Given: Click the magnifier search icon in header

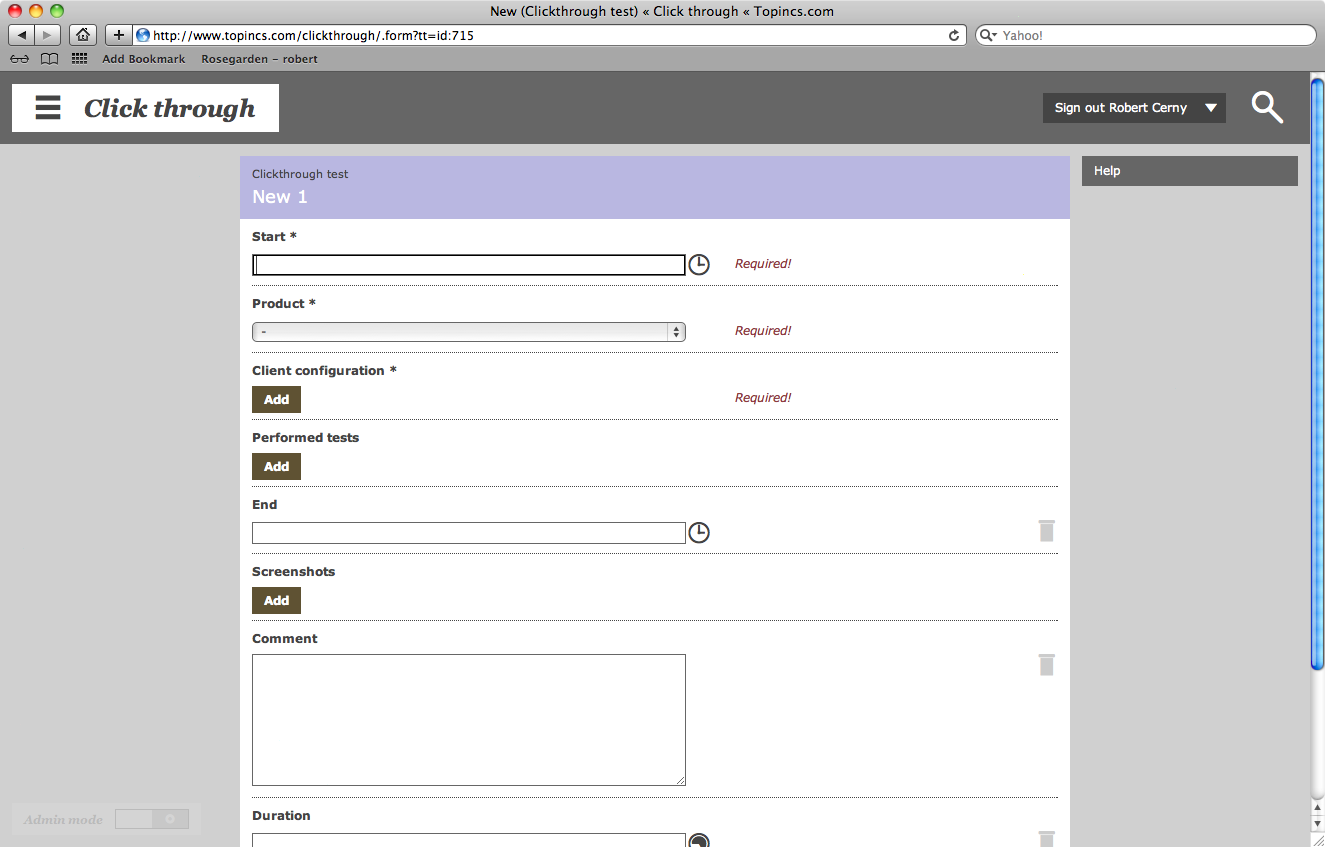Looking at the screenshot, I should tap(1267, 107).
